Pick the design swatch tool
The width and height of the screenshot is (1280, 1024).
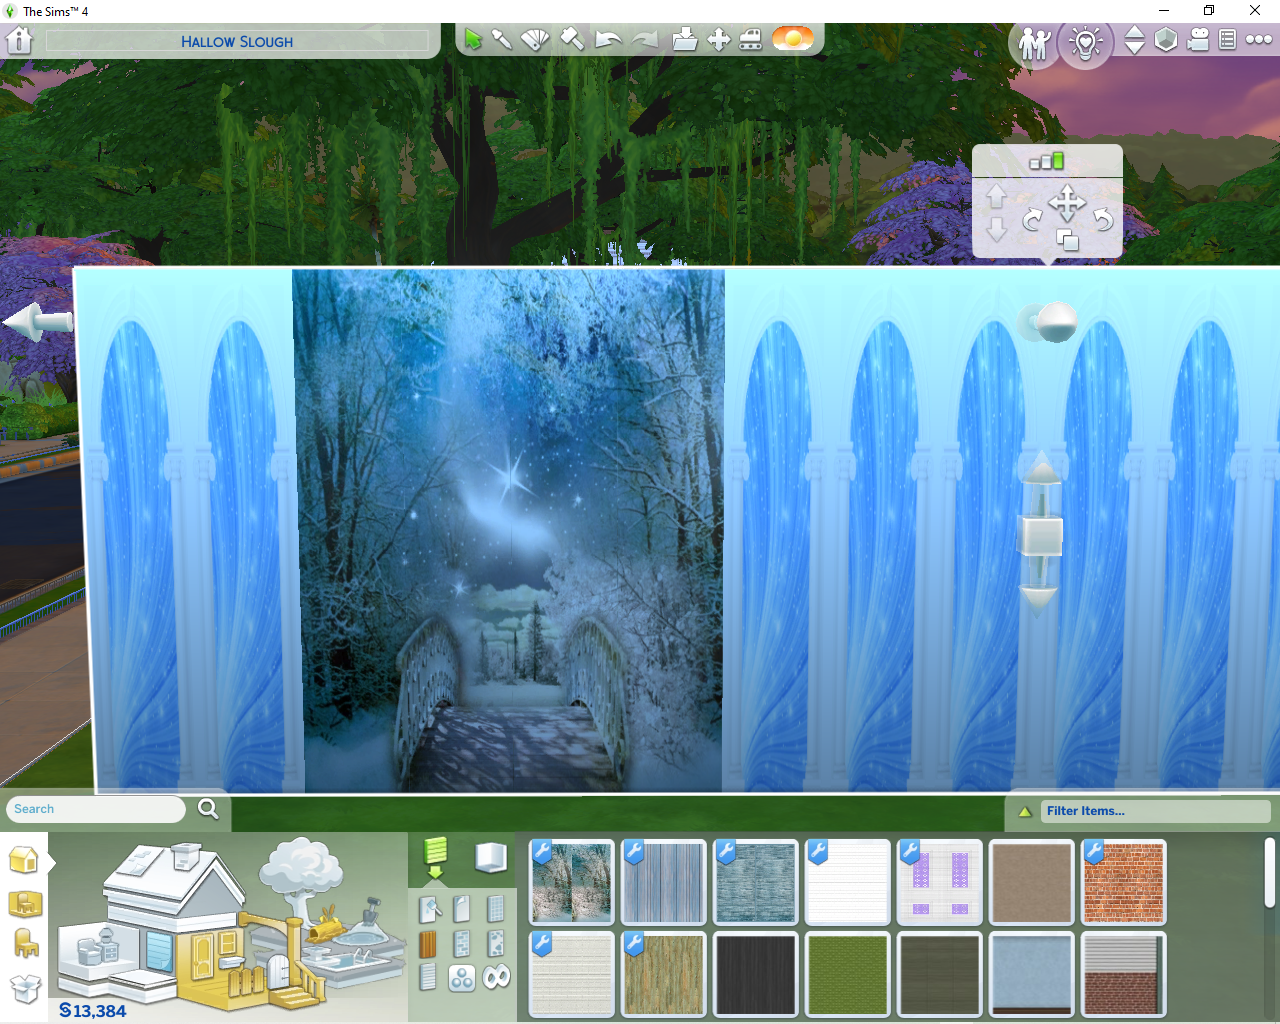(x=536, y=40)
